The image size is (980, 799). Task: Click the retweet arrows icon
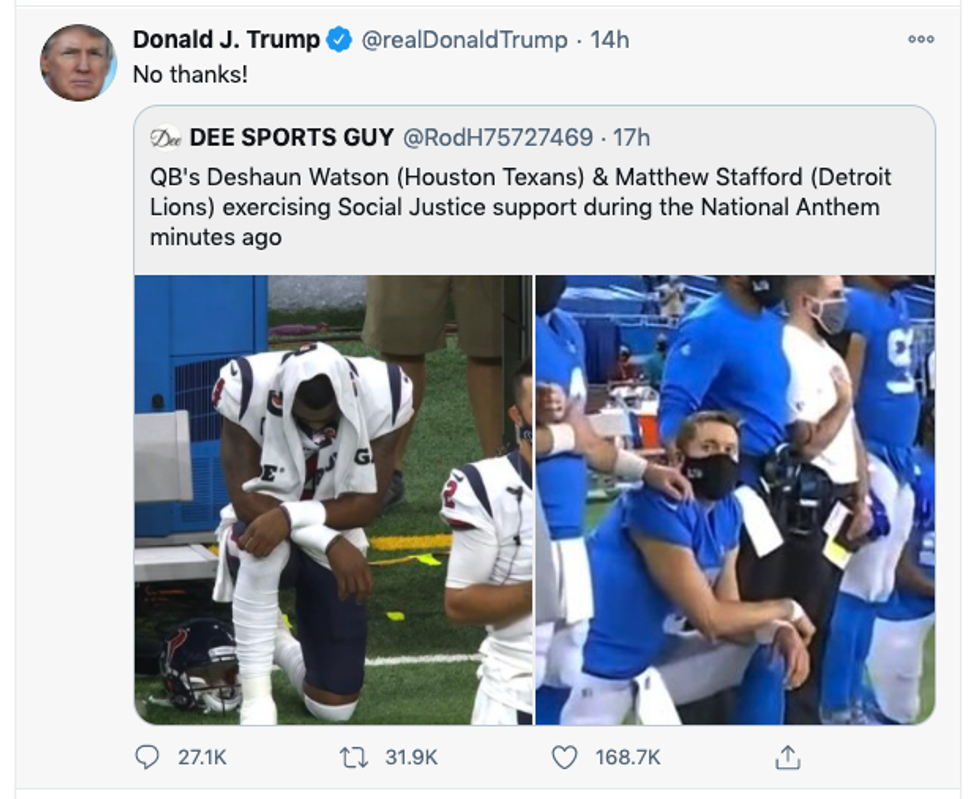coord(353,757)
